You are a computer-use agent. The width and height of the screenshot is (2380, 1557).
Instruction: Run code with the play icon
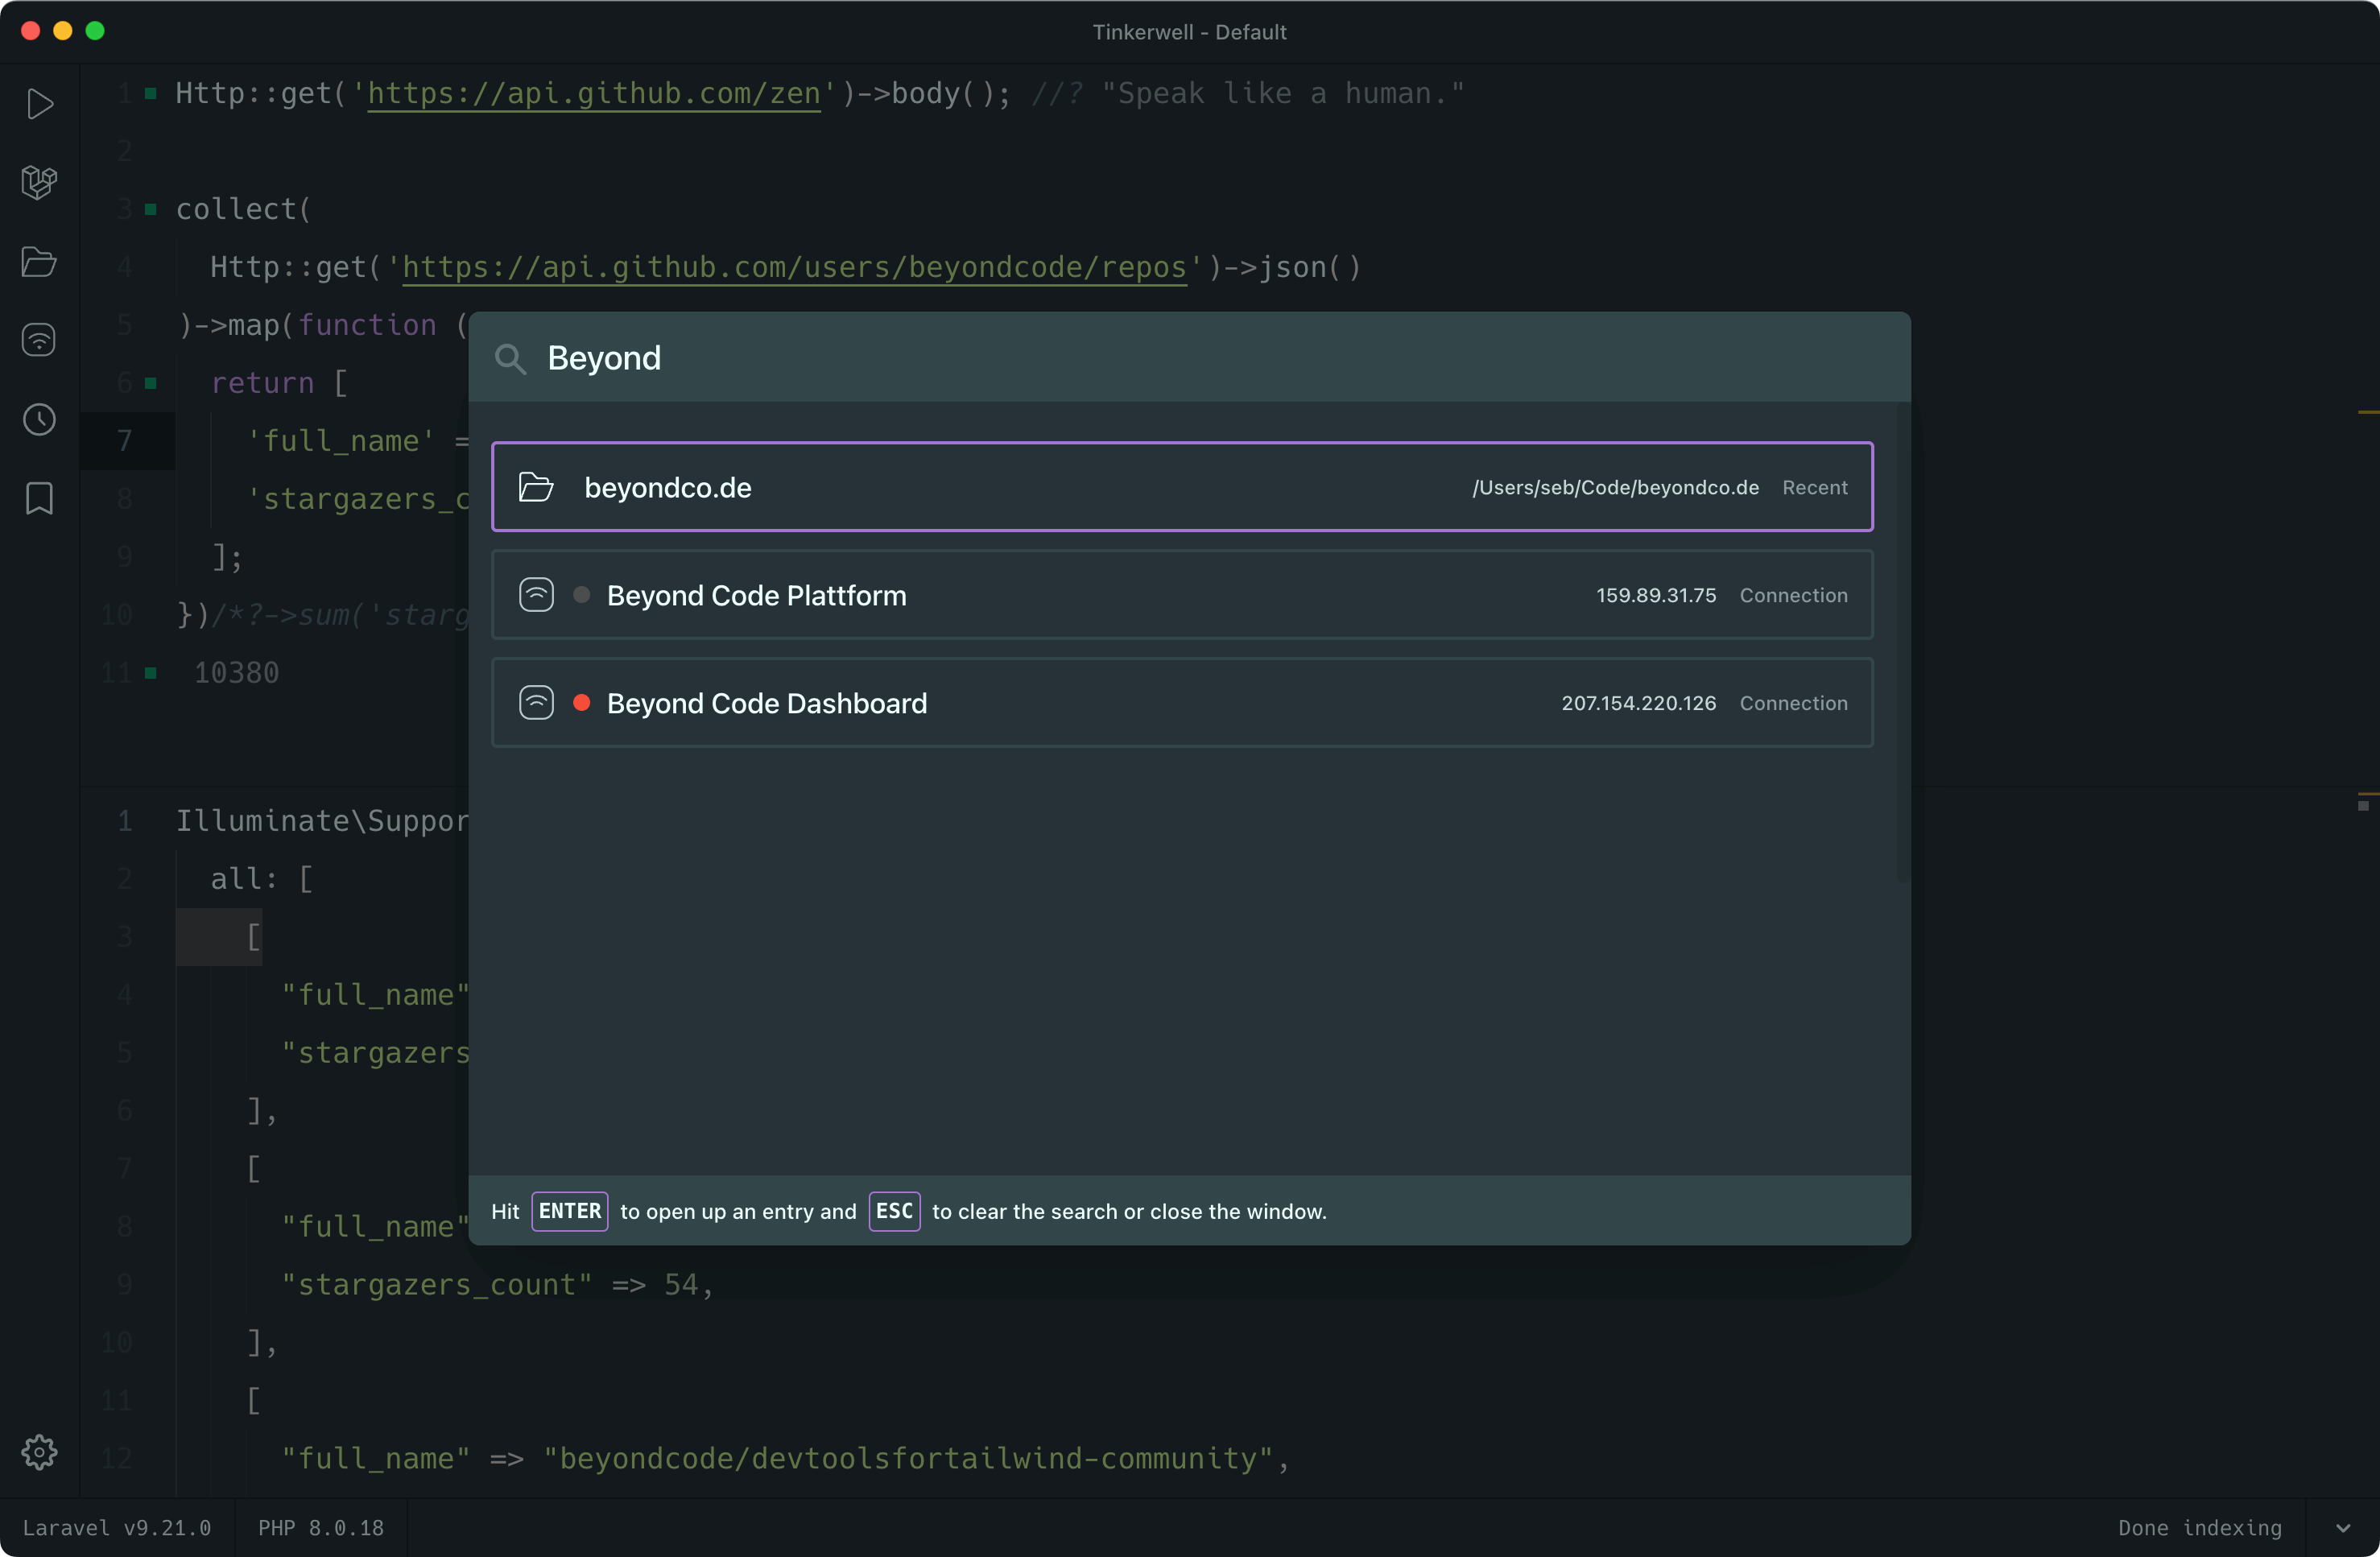point(39,104)
